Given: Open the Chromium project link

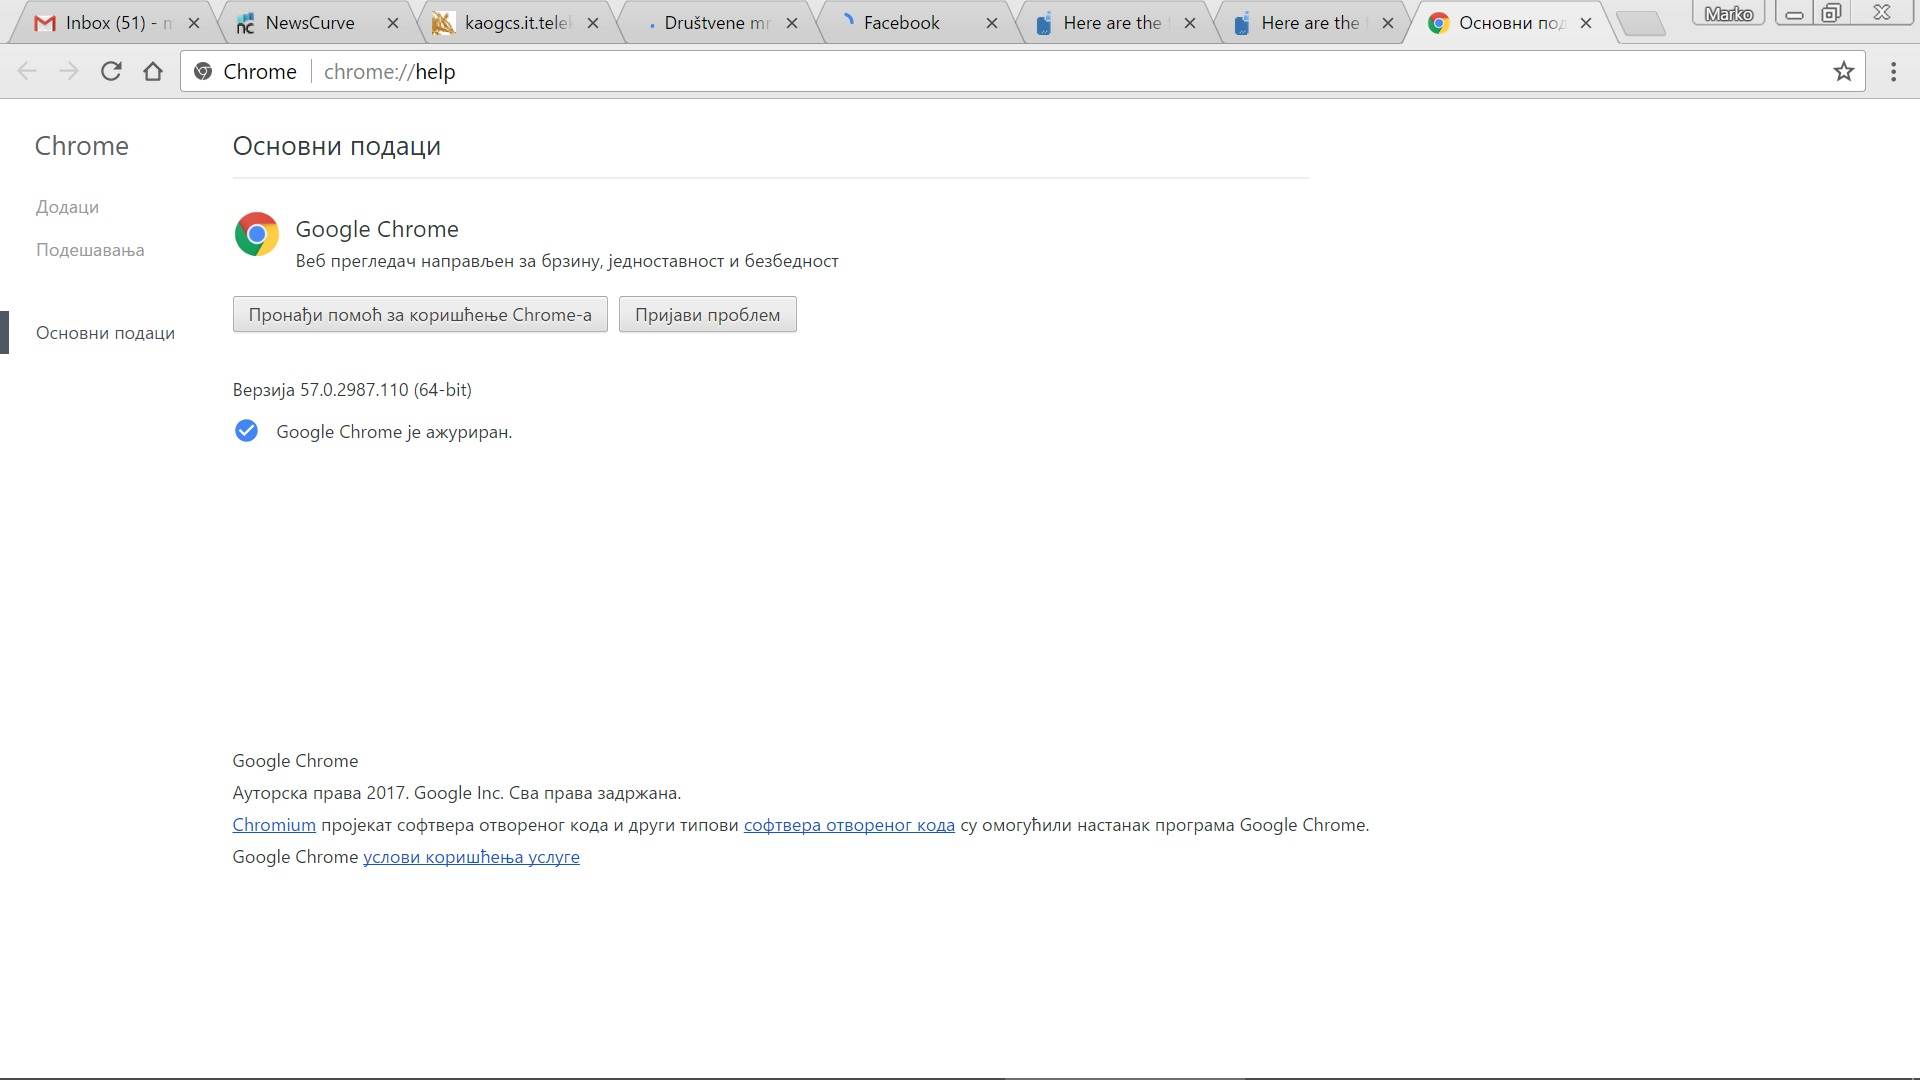Looking at the screenshot, I should click(x=274, y=825).
